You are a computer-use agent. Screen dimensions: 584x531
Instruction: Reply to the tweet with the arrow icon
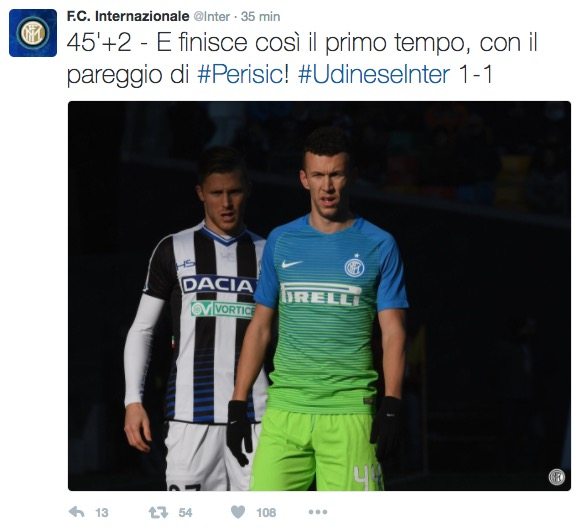click(77, 512)
